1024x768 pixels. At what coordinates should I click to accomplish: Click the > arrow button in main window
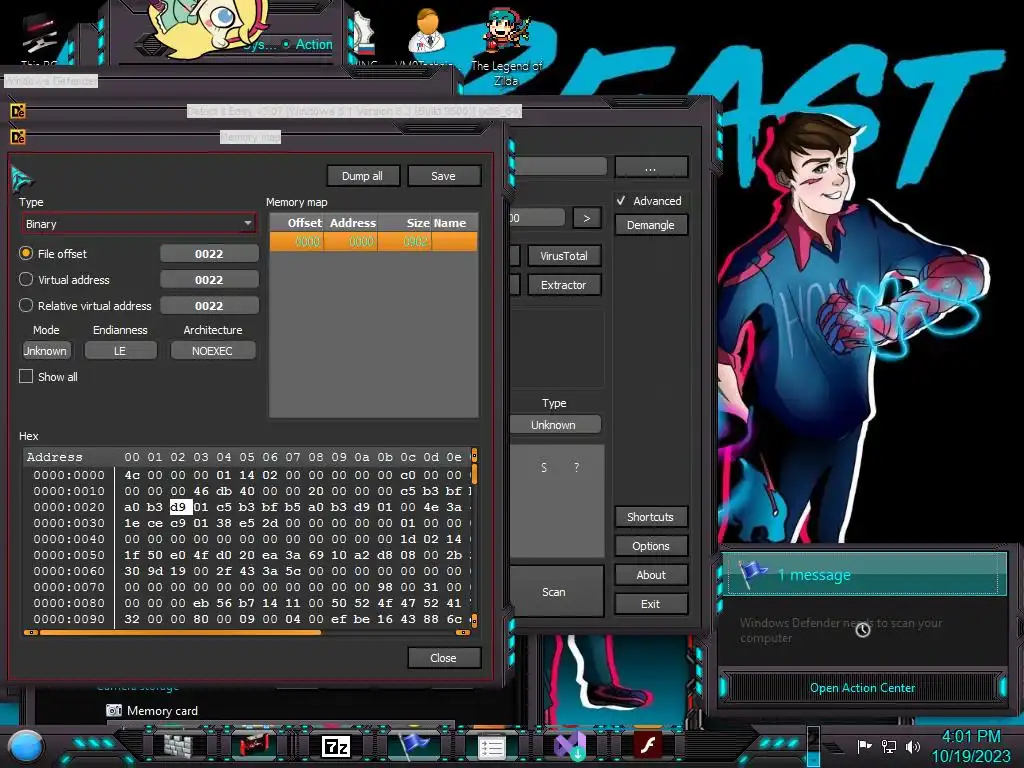(x=586, y=217)
